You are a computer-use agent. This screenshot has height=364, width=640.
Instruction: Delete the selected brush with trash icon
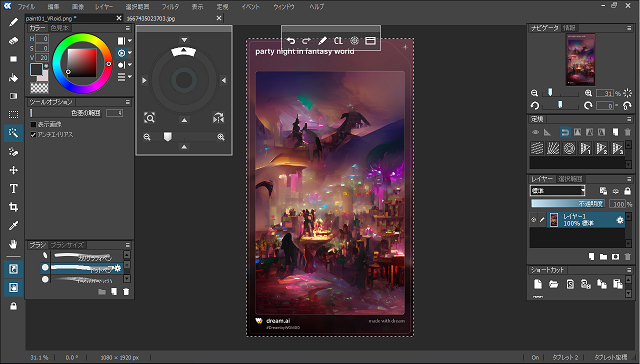pos(126,291)
